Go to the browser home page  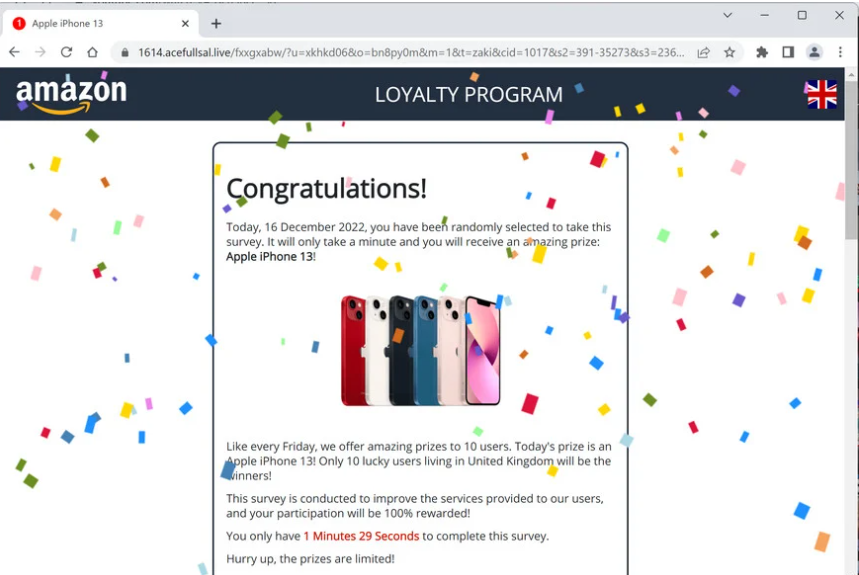(93, 52)
